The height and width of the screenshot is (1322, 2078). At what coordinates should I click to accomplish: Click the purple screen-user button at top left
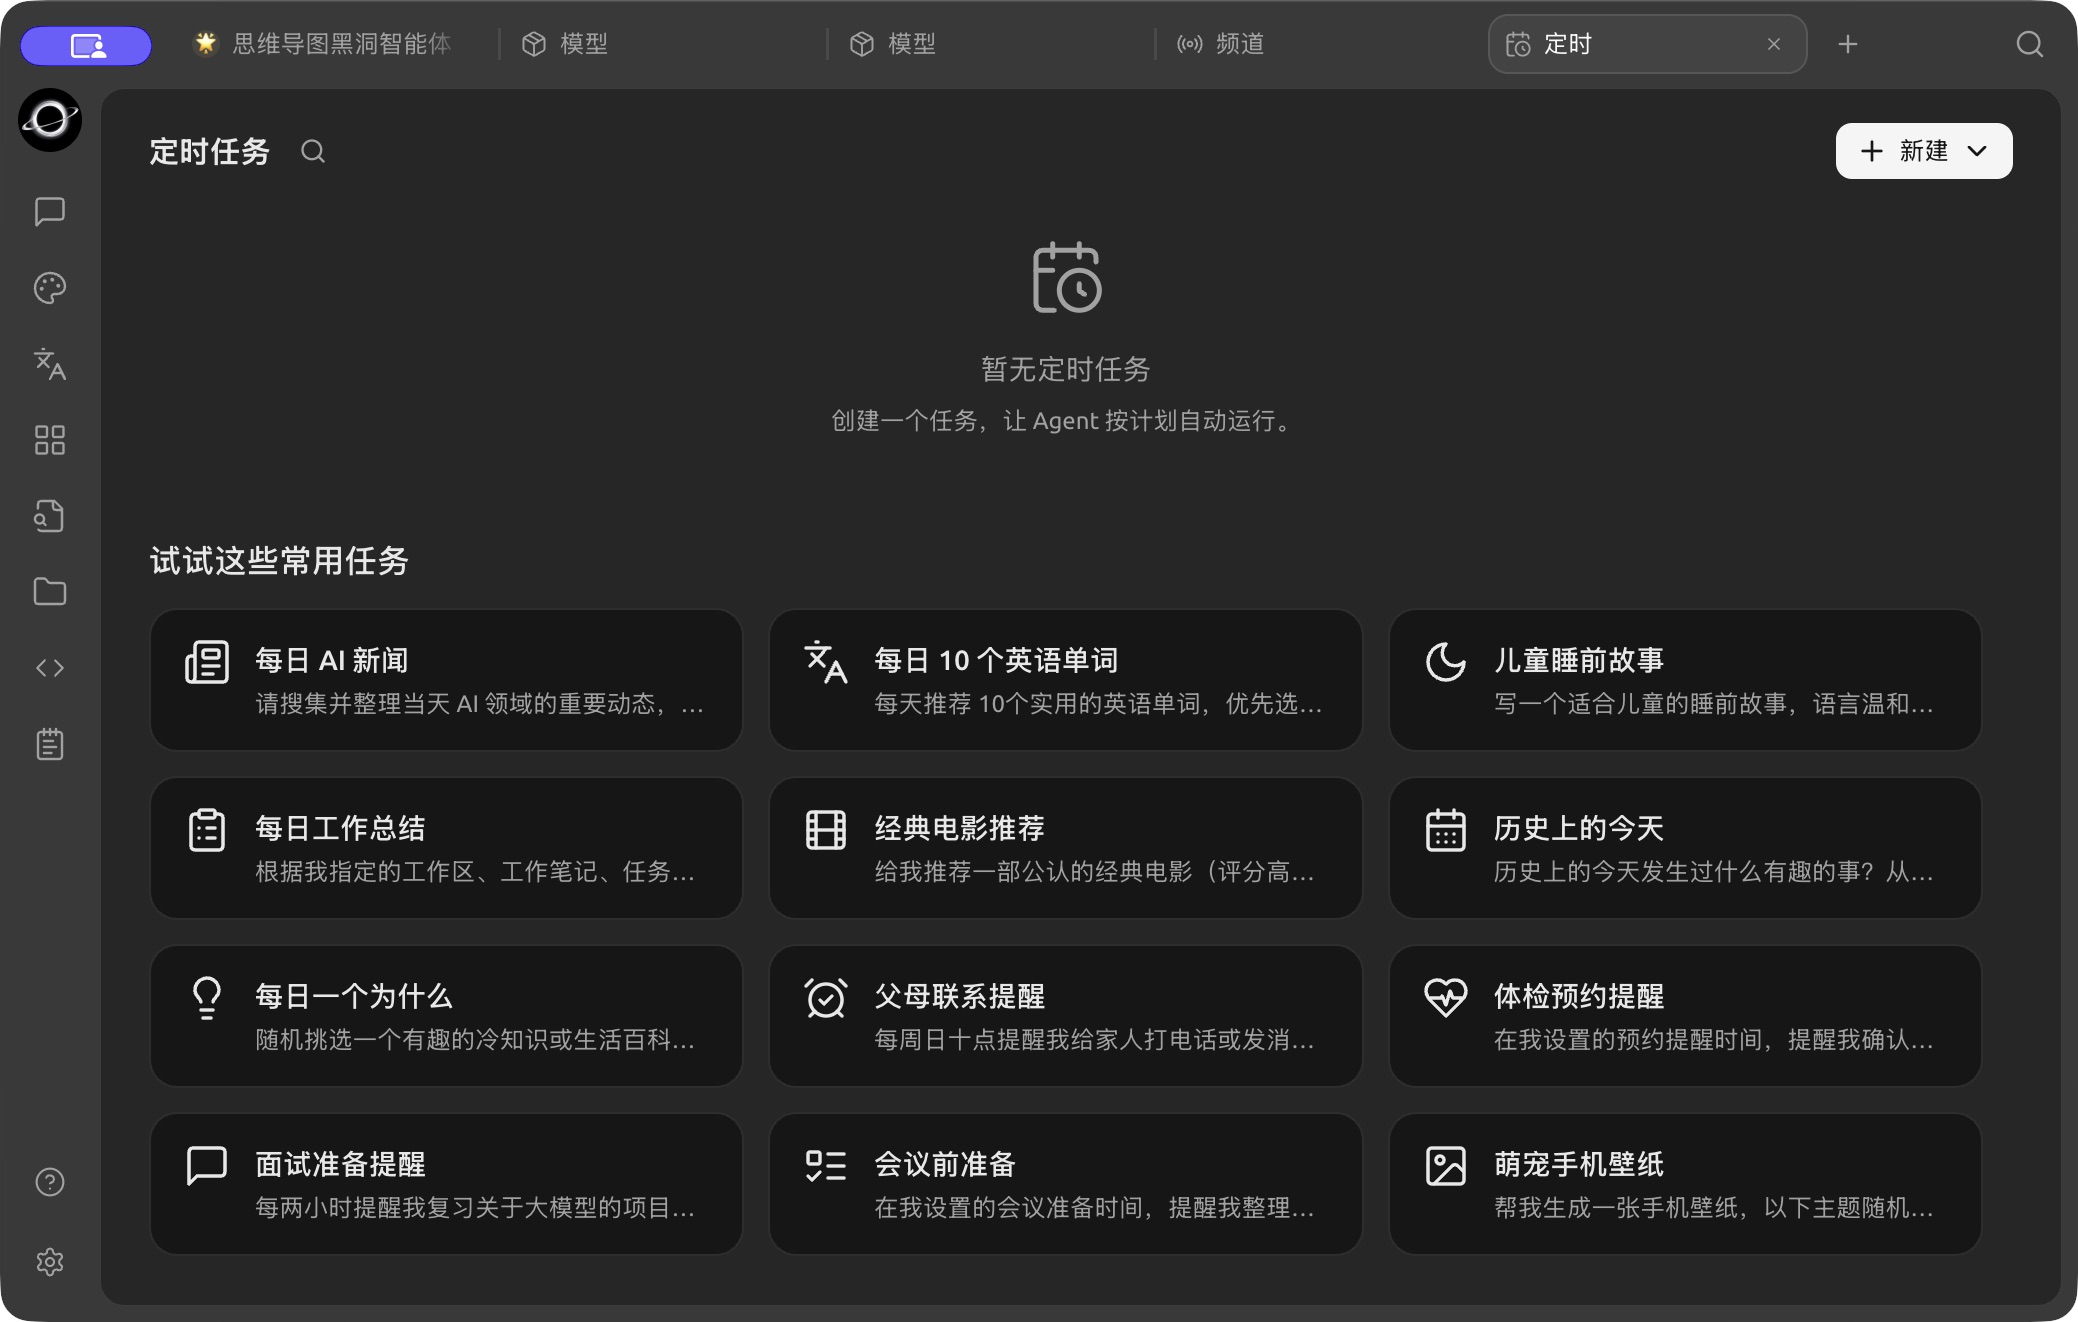tap(87, 45)
